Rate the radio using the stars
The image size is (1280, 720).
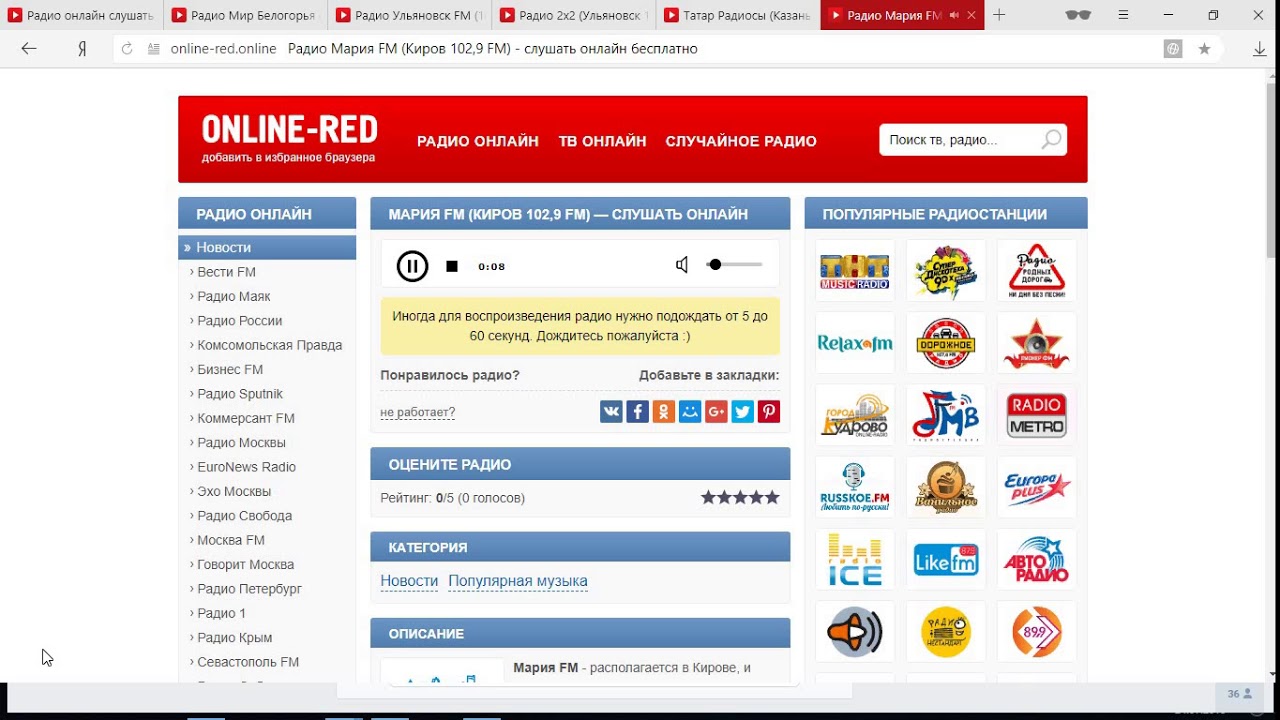tap(740, 497)
